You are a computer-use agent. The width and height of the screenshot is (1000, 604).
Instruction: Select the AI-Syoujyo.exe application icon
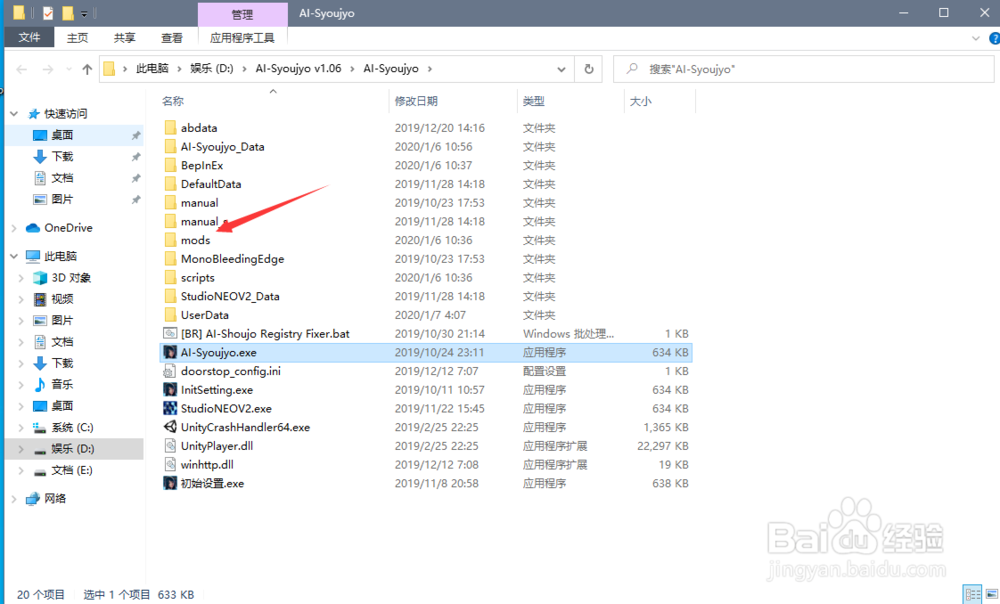[x=170, y=352]
